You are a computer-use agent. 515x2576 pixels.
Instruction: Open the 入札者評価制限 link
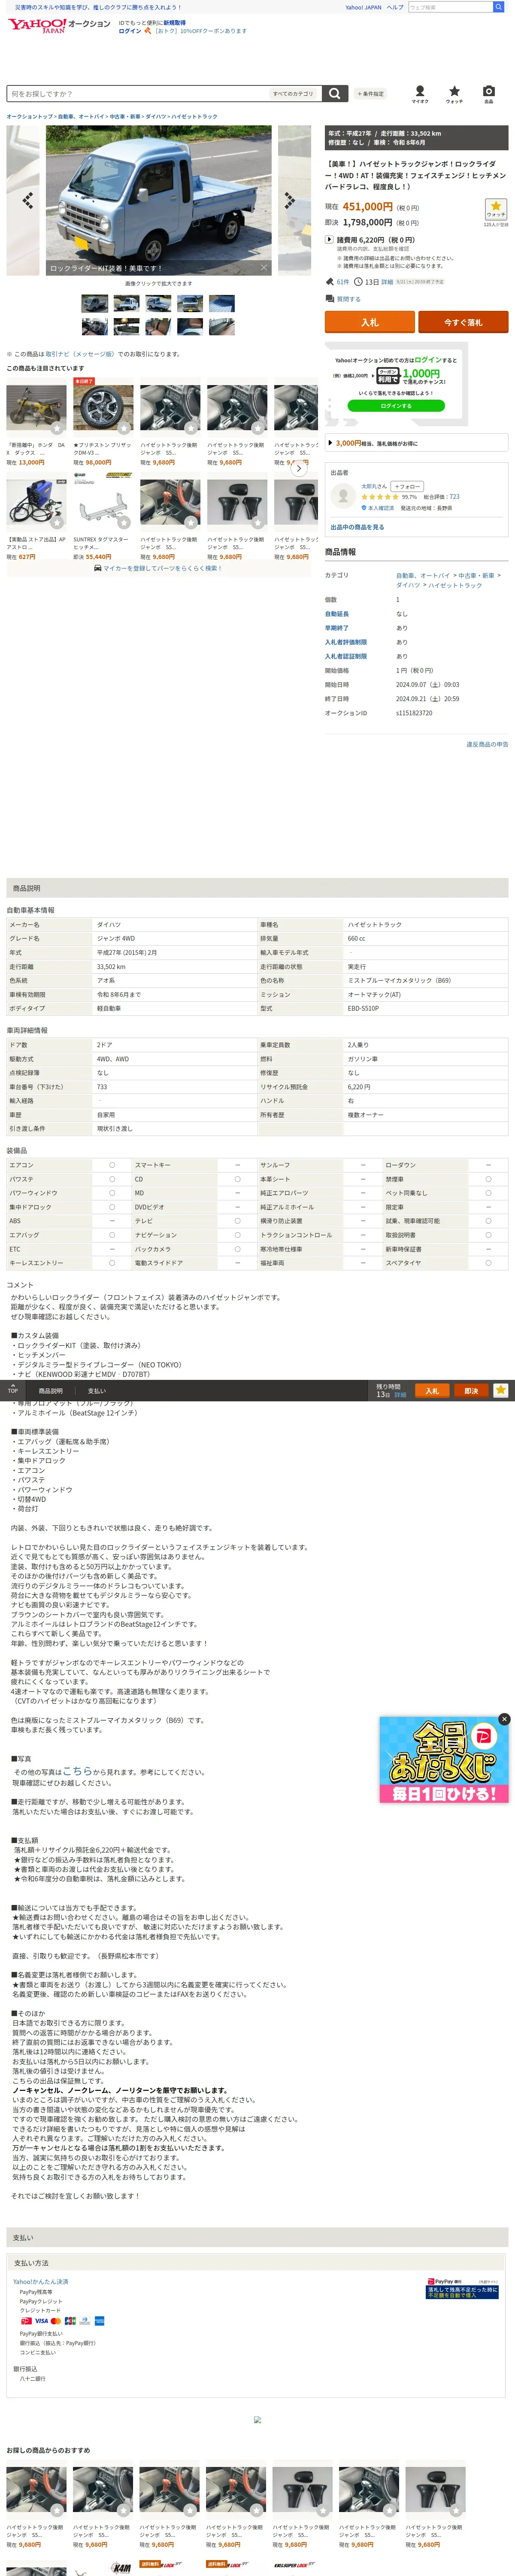coord(346,642)
